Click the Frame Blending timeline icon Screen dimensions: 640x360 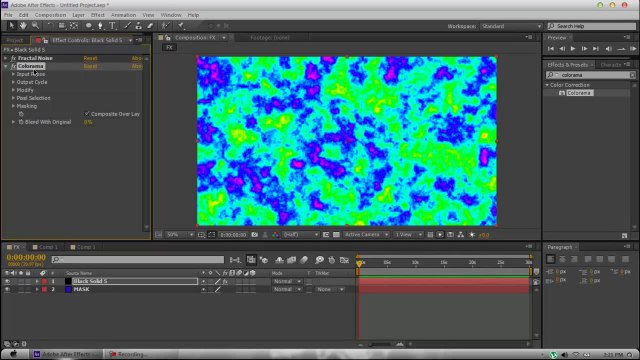pyautogui.click(x=291, y=260)
